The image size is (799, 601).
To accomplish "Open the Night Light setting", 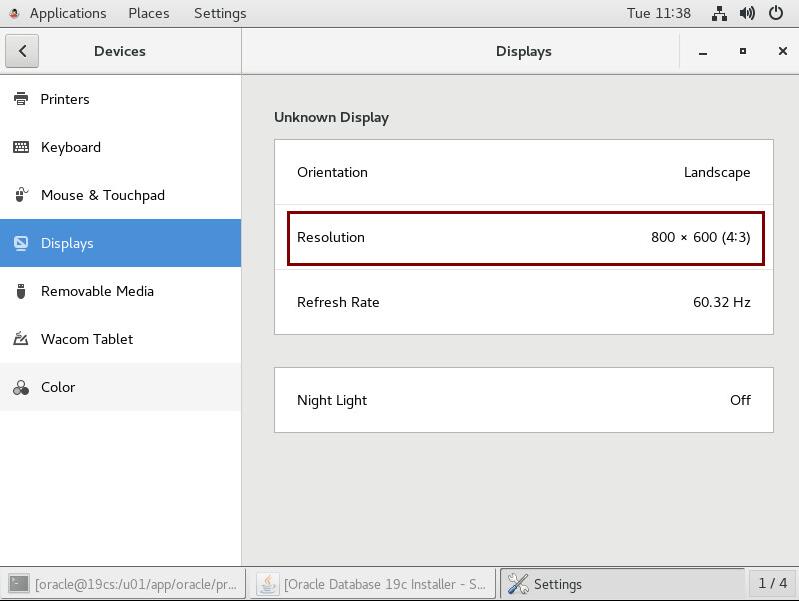I will tap(524, 400).
